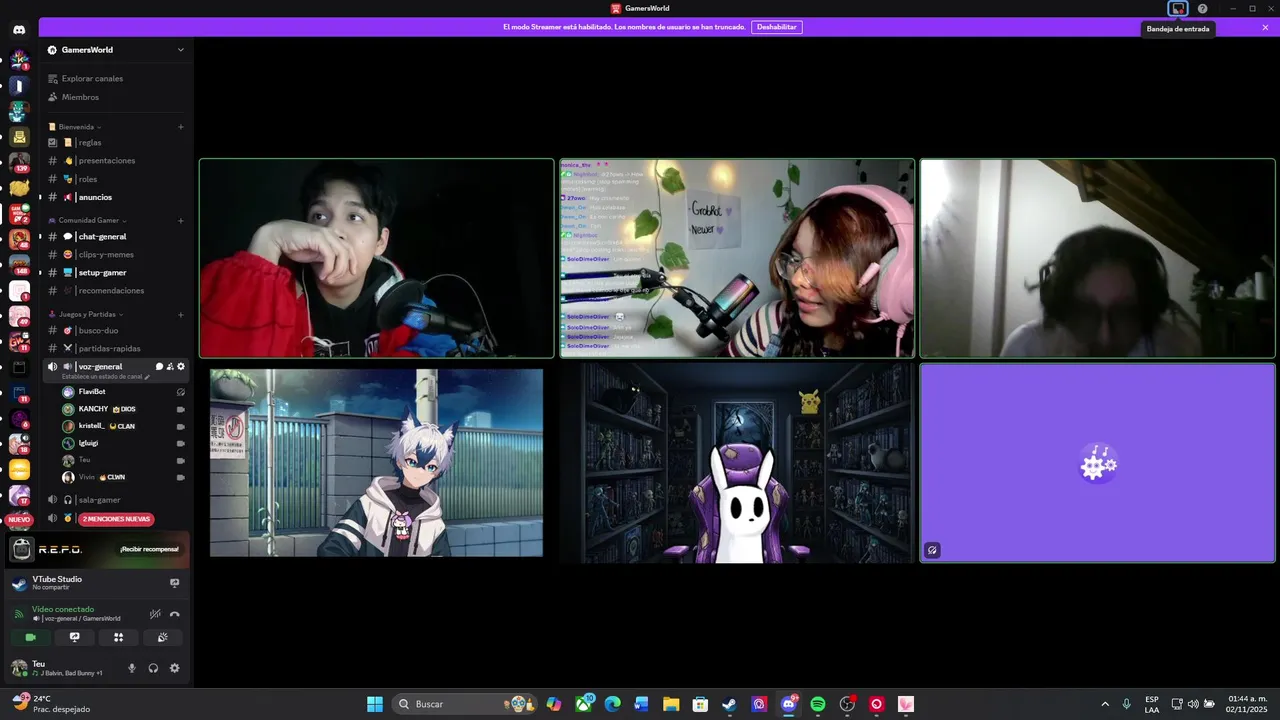Open Windows Start menu

tap(375, 704)
